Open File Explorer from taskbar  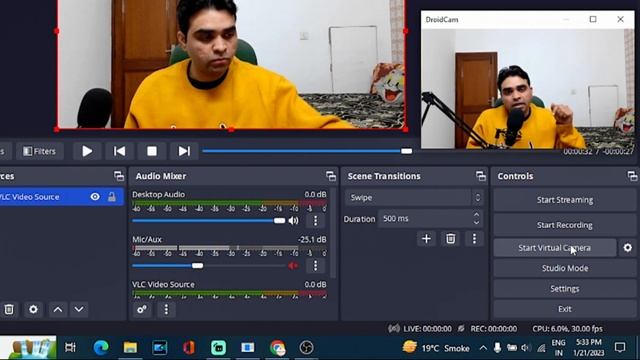pos(130,347)
